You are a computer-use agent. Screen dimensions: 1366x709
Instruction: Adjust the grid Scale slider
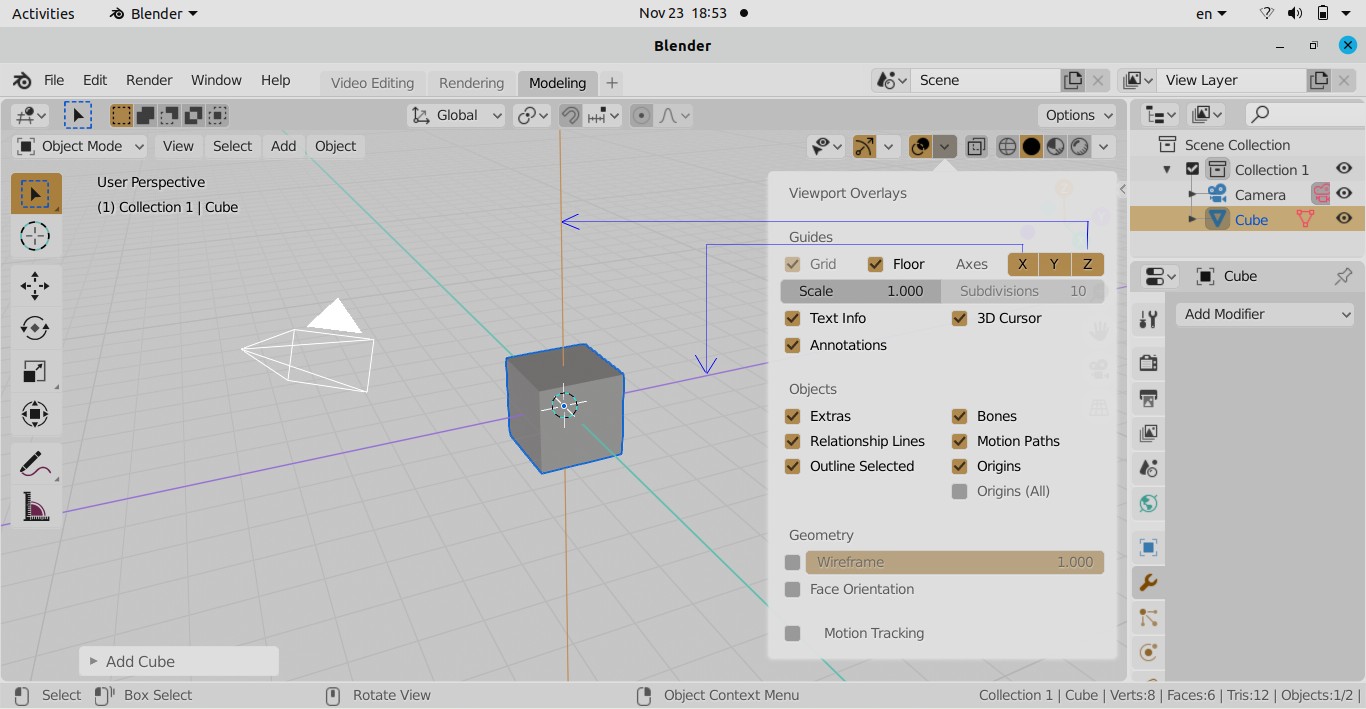pos(861,291)
